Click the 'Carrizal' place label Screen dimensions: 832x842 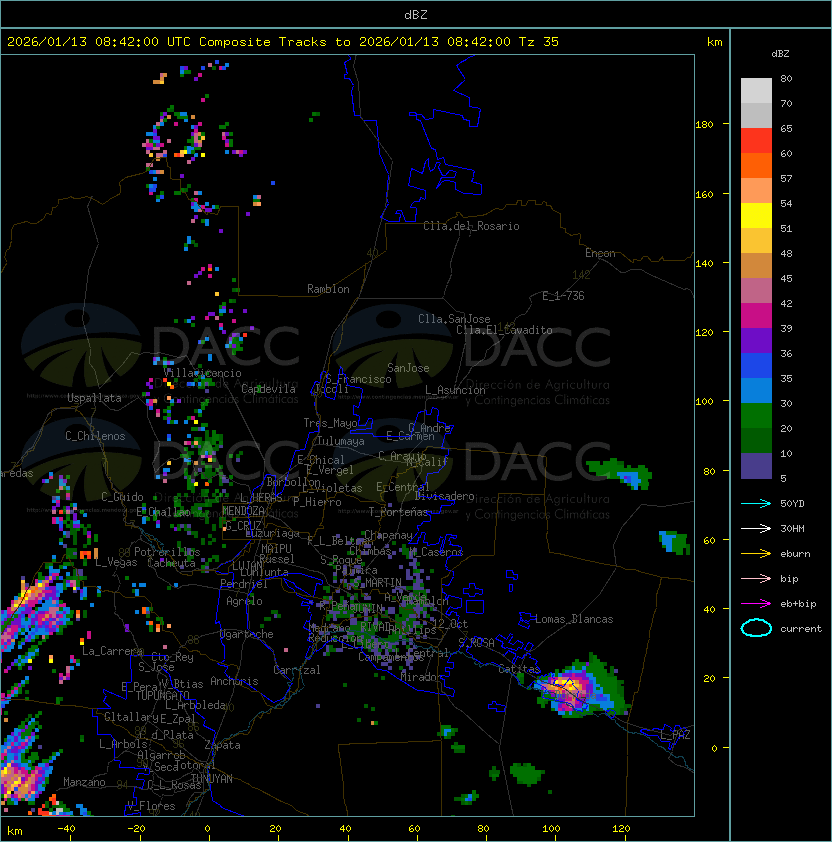(297, 670)
